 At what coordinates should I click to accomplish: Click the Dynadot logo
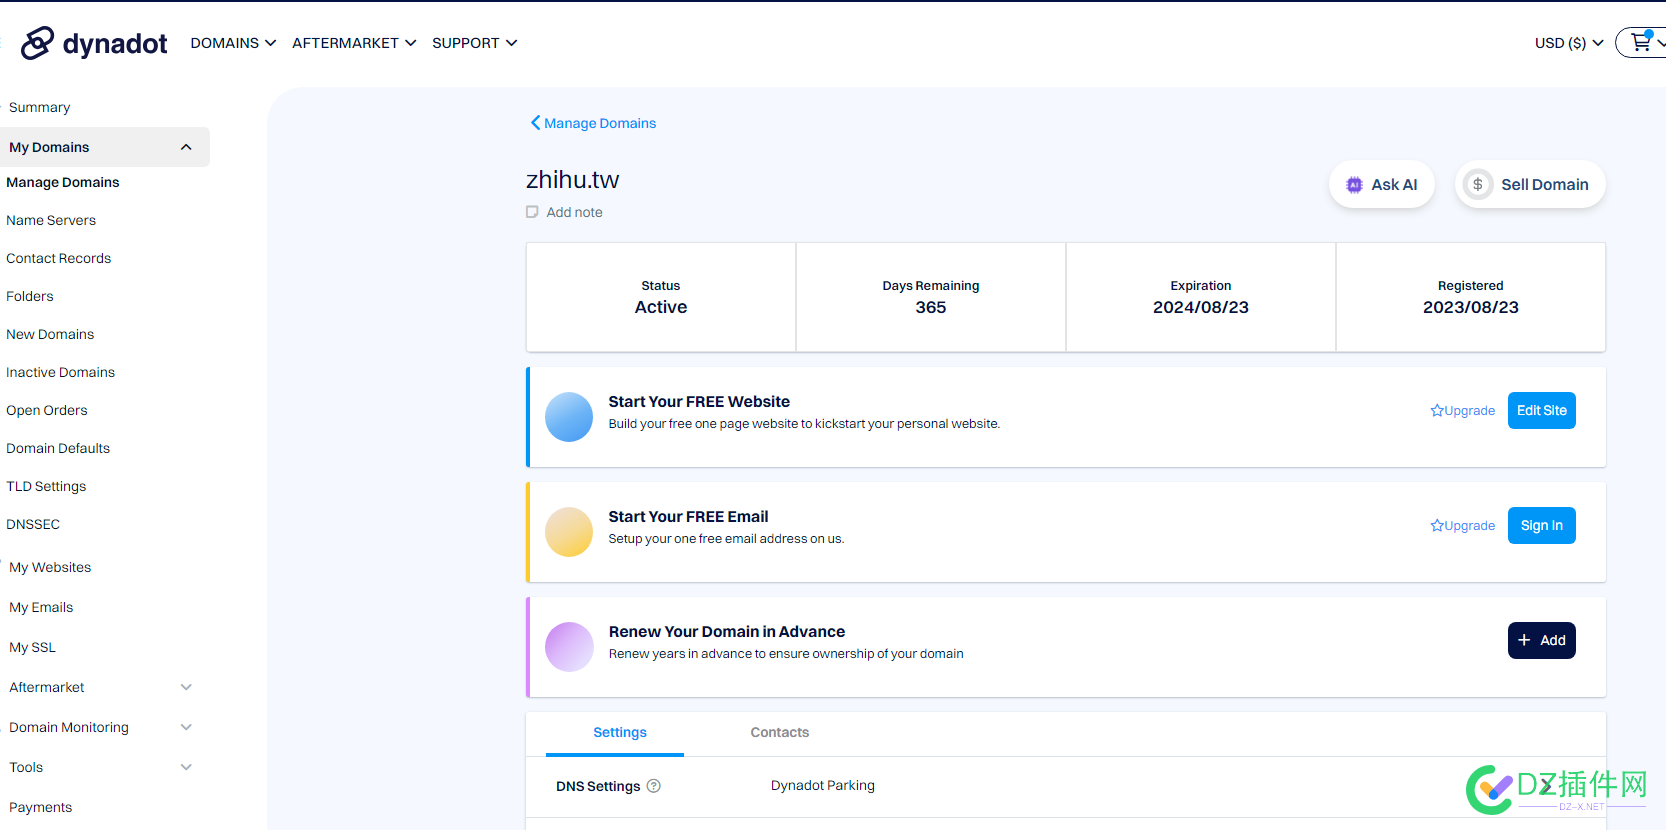(x=94, y=43)
